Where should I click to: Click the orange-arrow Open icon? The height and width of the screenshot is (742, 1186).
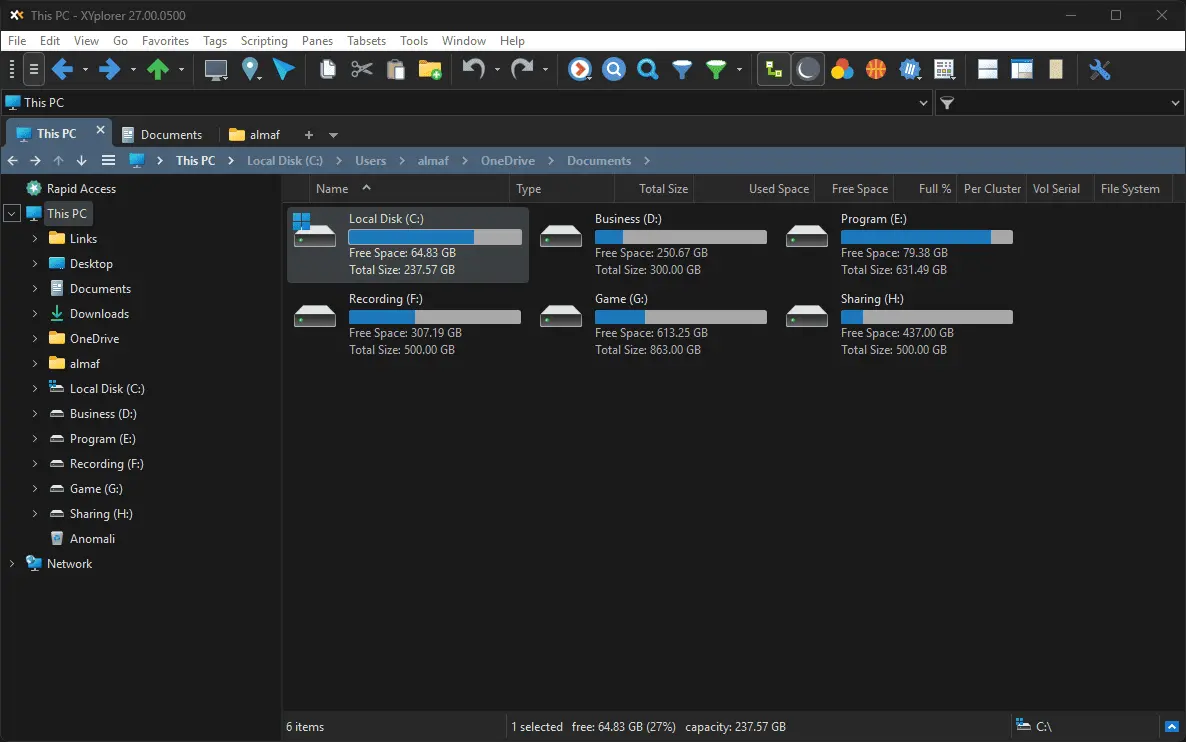click(x=580, y=70)
